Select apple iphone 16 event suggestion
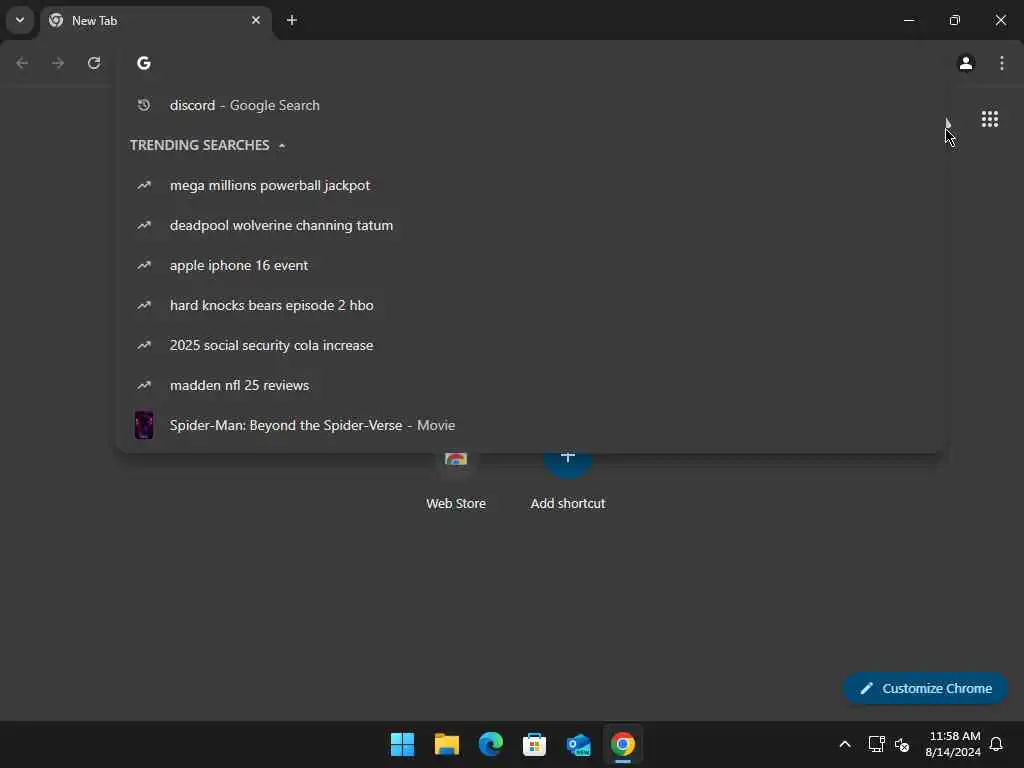 pyautogui.click(x=530, y=265)
